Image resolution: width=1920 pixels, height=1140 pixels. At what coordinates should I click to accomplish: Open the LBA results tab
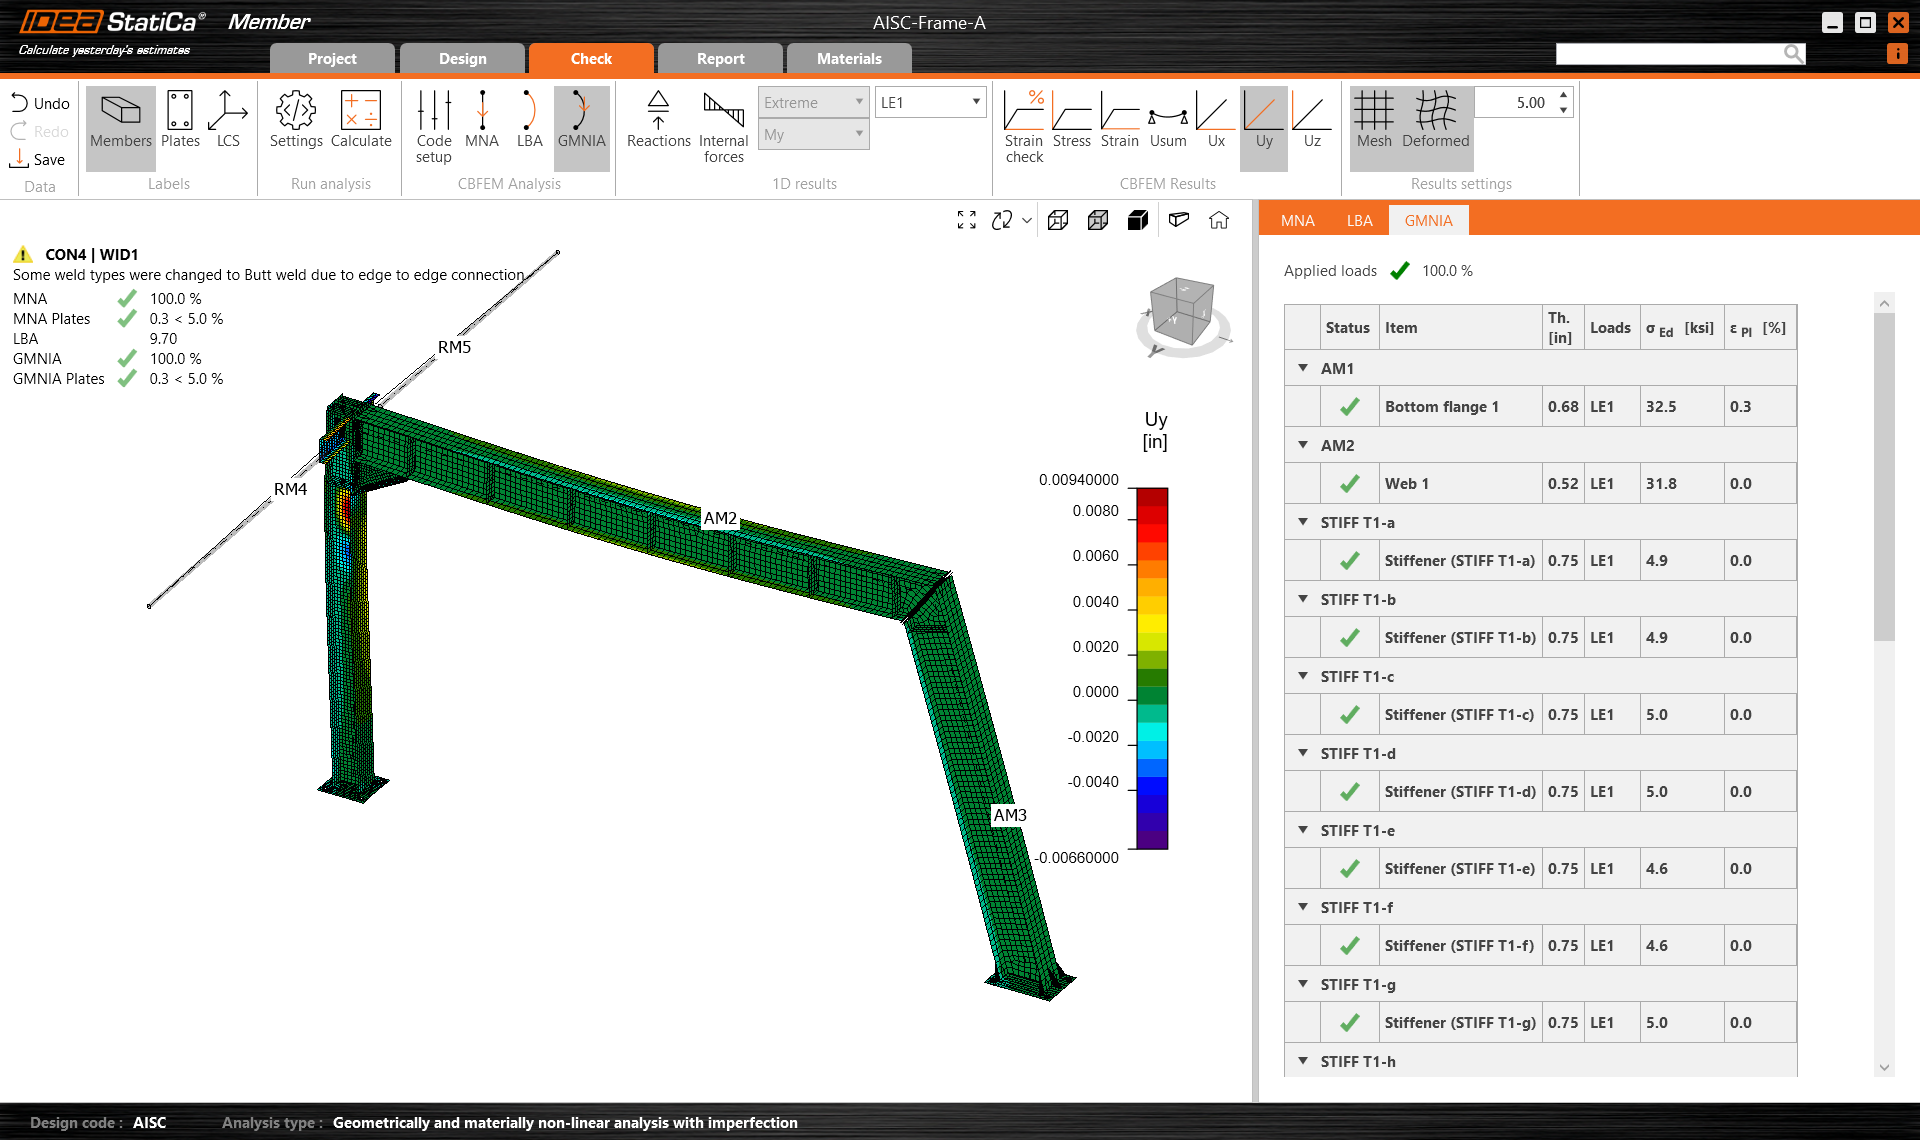point(1359,220)
